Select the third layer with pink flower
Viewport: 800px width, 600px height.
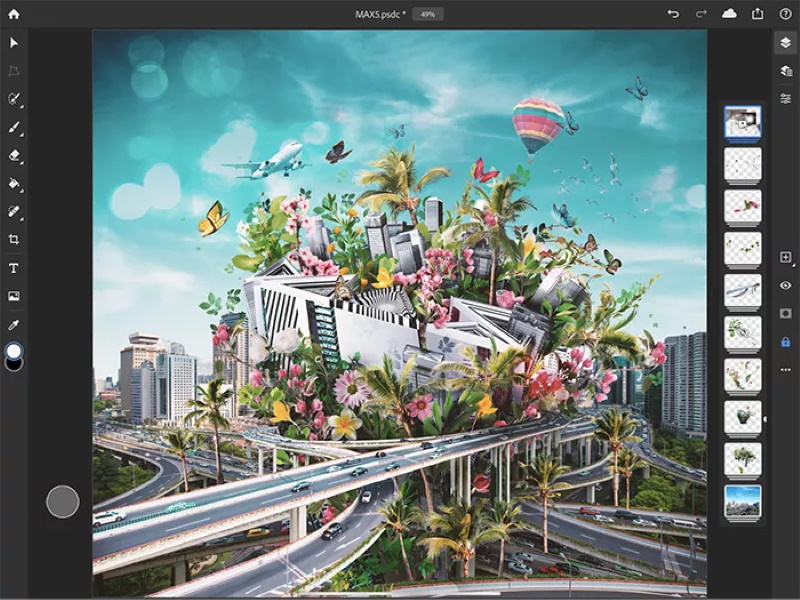pos(743,207)
